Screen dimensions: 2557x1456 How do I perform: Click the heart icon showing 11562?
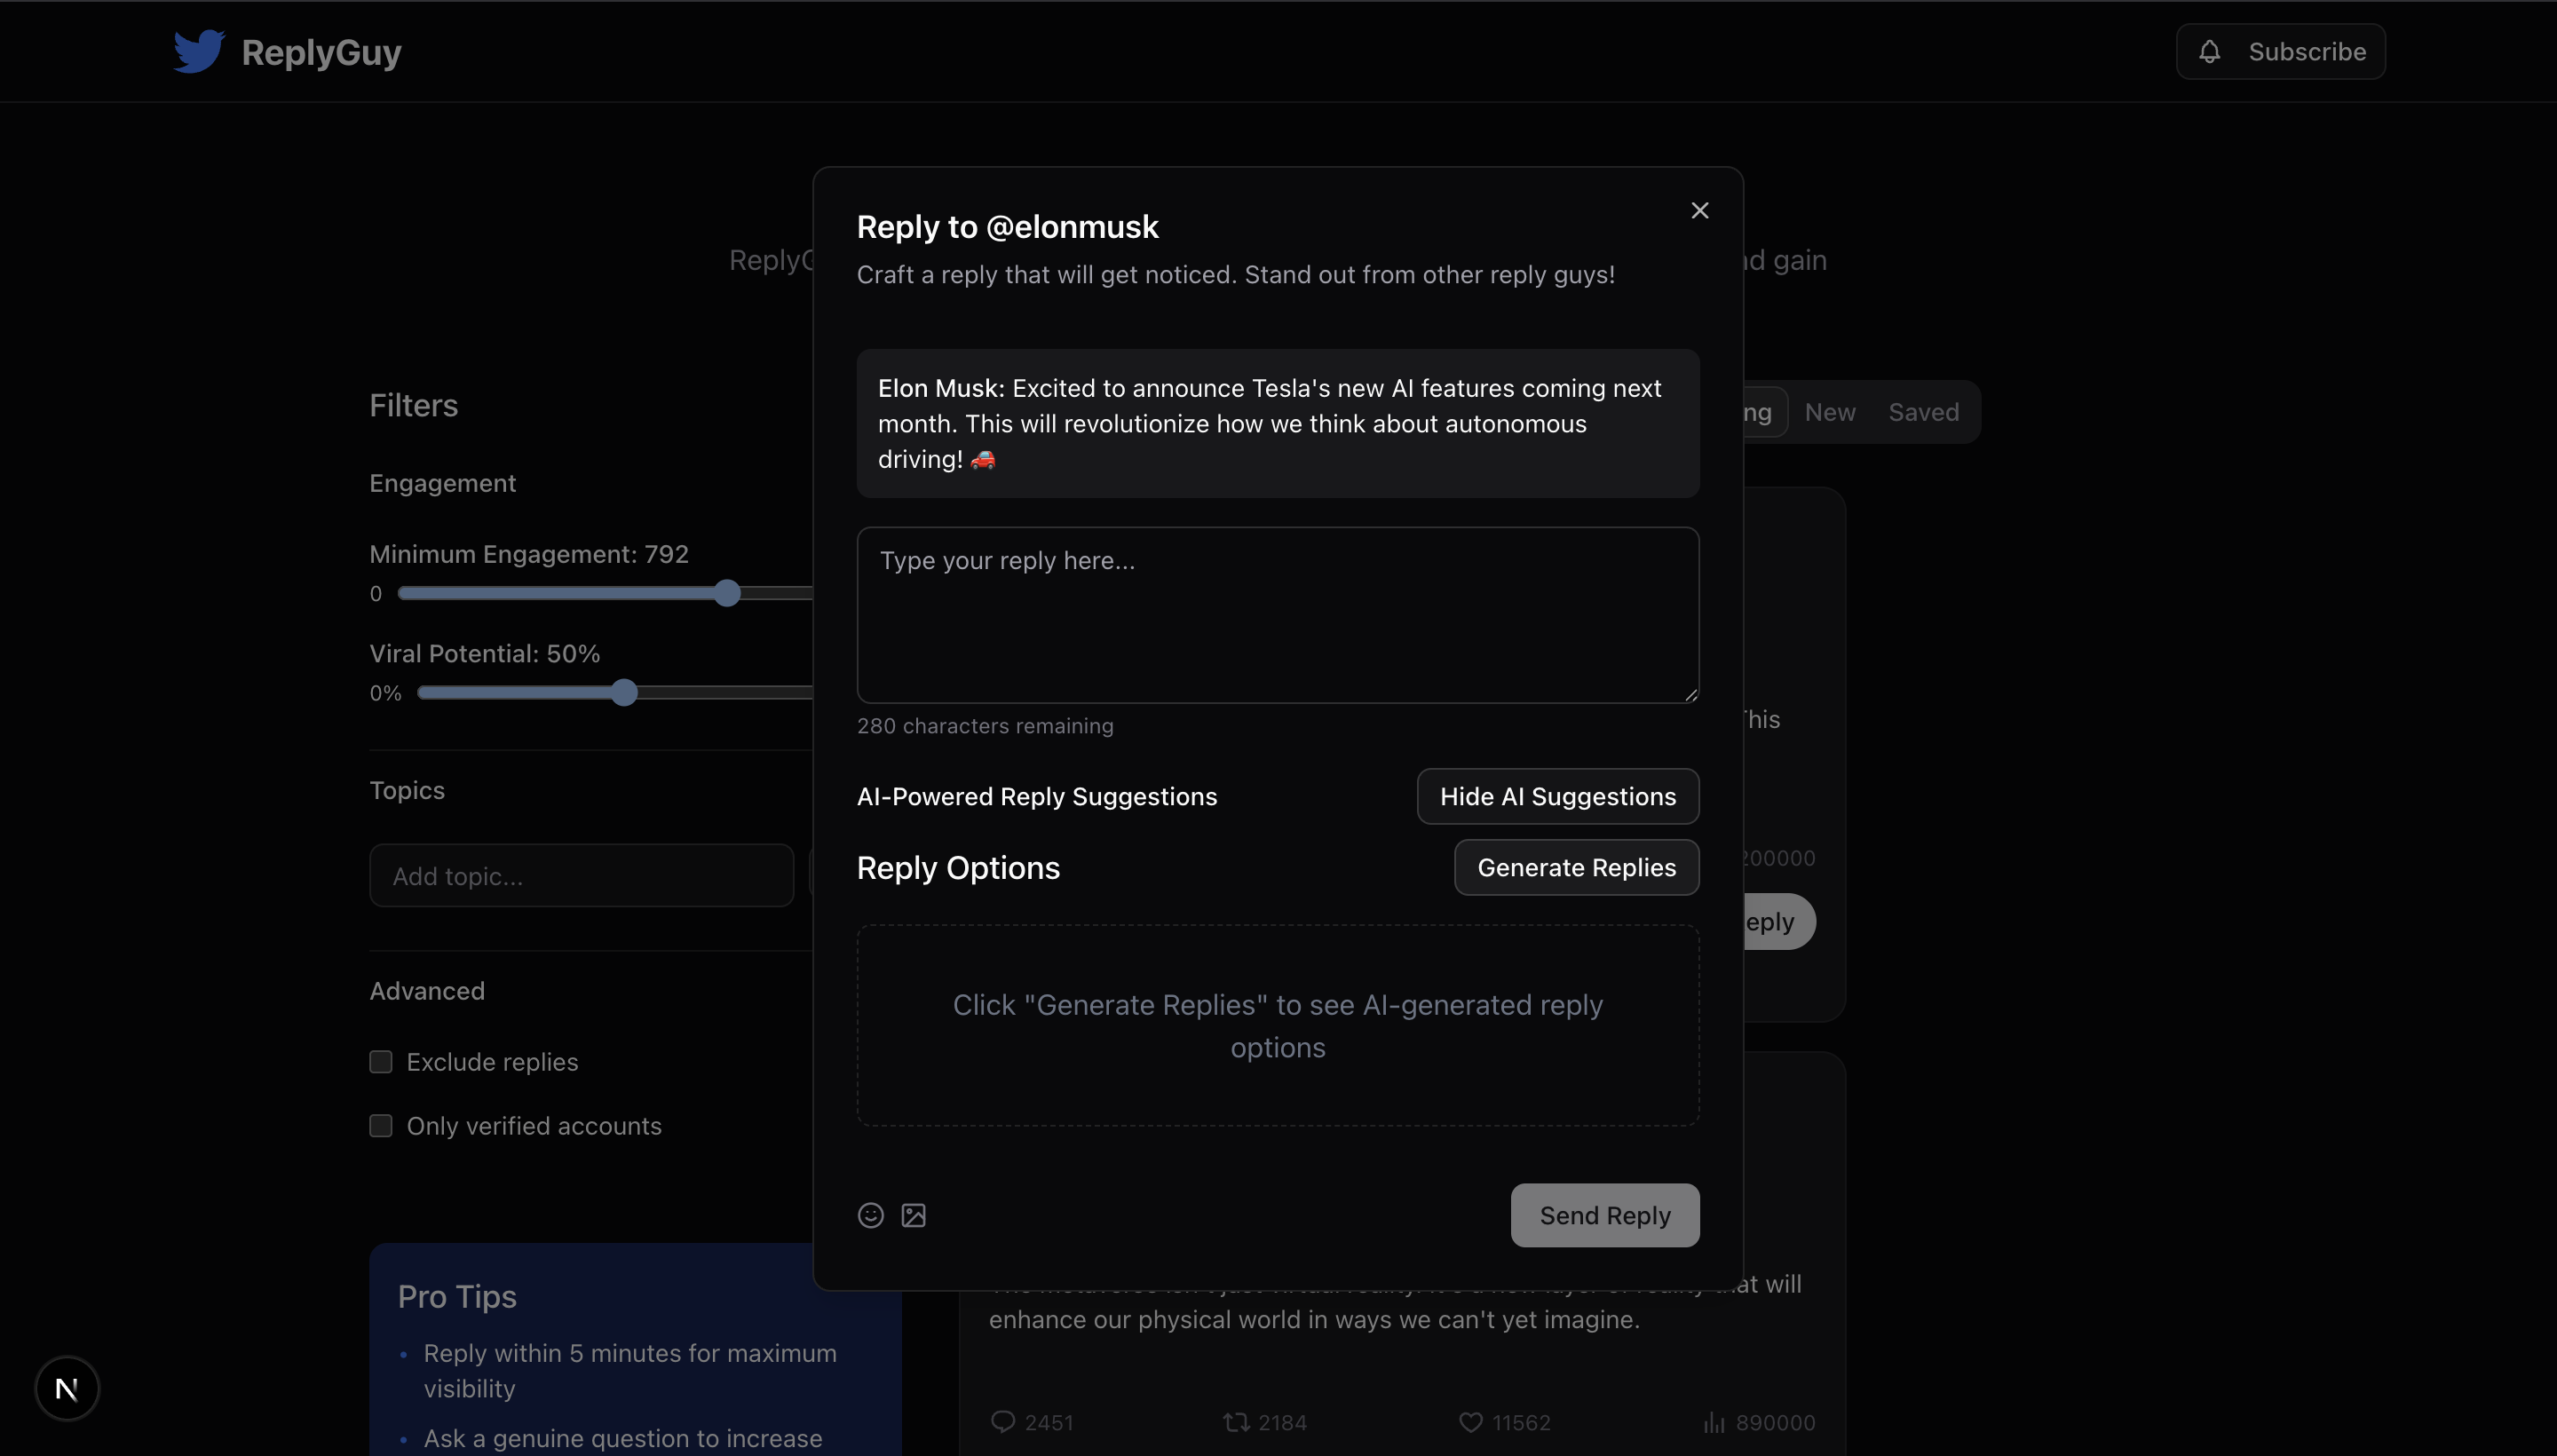pos(1470,1421)
